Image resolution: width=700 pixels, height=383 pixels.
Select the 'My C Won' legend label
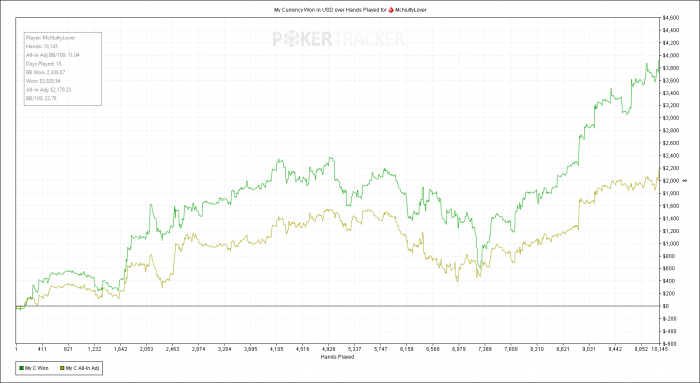click(x=37, y=368)
